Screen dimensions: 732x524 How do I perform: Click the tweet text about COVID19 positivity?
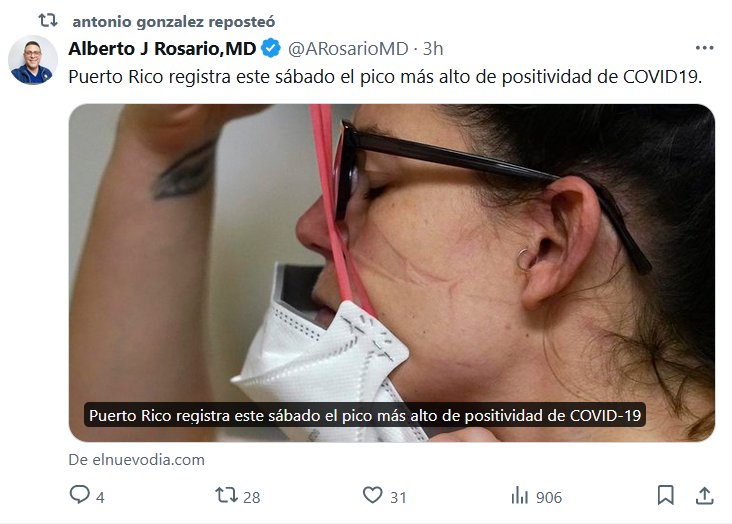click(x=385, y=77)
